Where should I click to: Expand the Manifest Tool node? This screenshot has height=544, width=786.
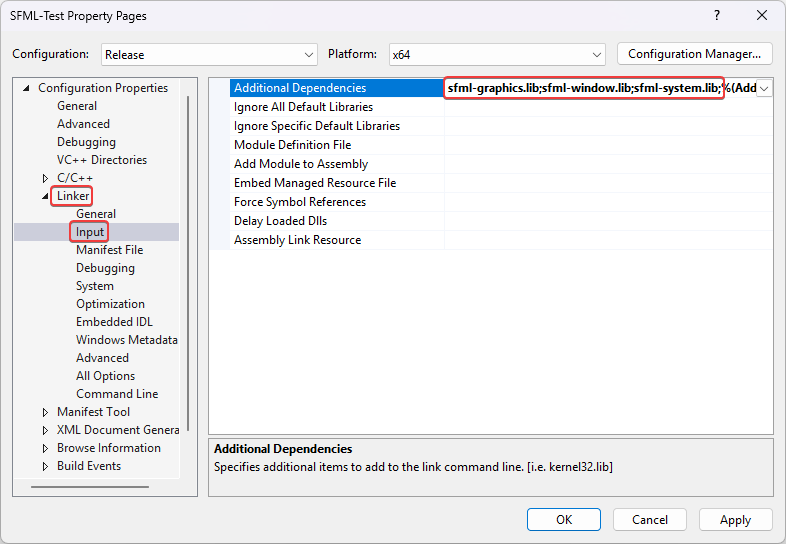(45, 412)
